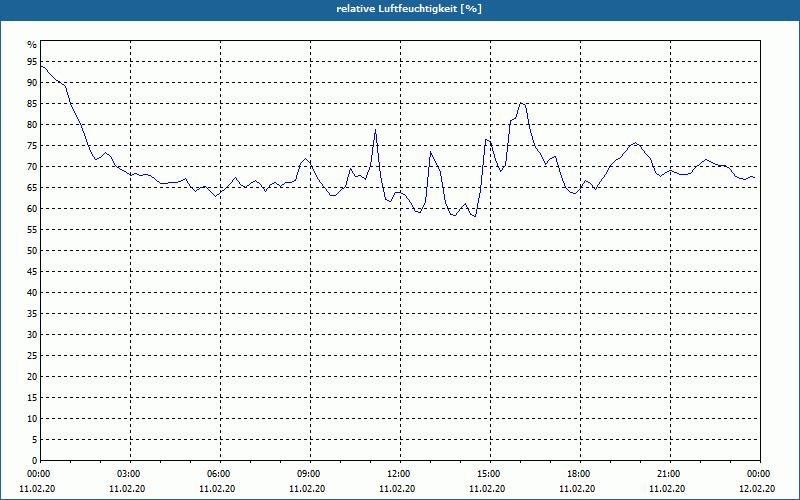This screenshot has width=800, height=500.
Task: Select the 35 y-axis label
Action: point(32,314)
